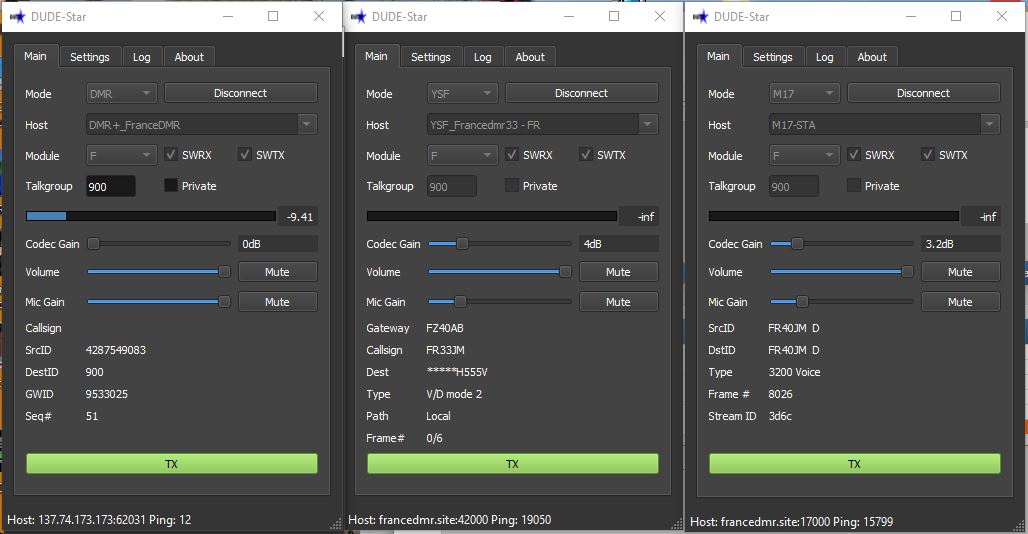Mute Volume in the DMR window

point(277,272)
